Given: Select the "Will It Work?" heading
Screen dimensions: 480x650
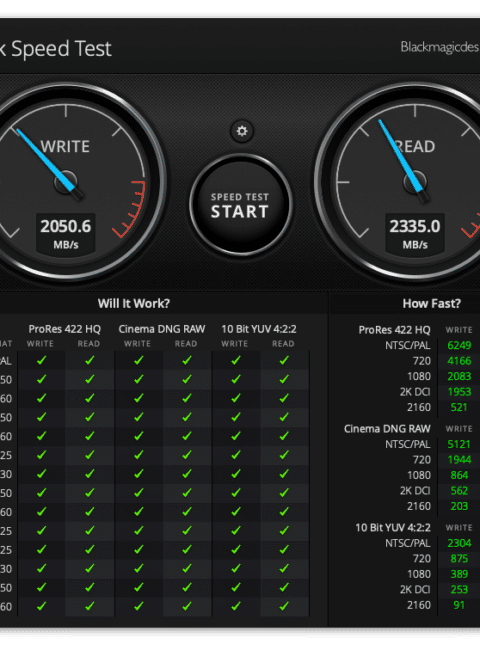Looking at the screenshot, I should coord(134,303).
